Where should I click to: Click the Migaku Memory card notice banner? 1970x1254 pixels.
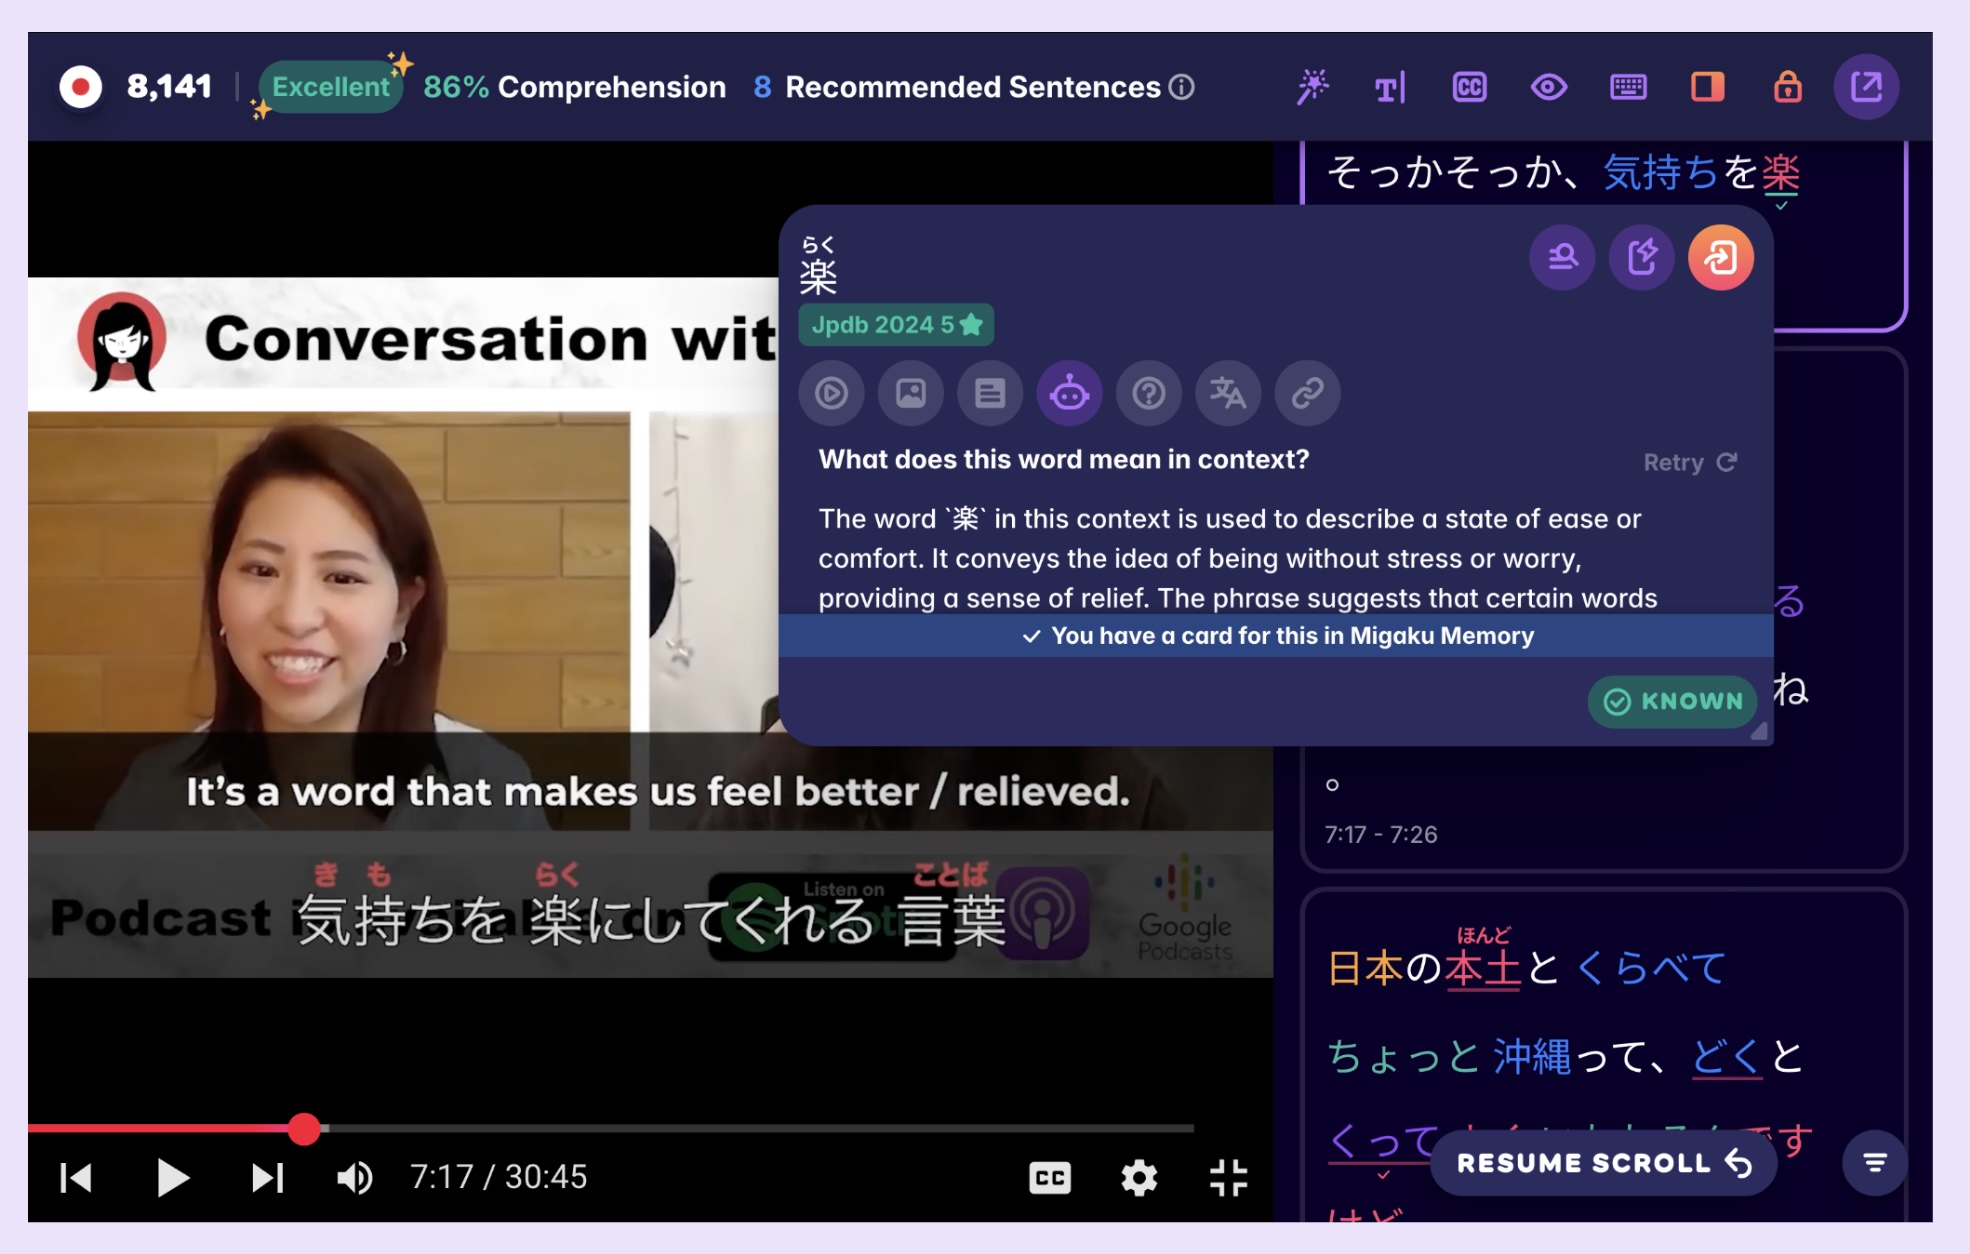[1276, 636]
